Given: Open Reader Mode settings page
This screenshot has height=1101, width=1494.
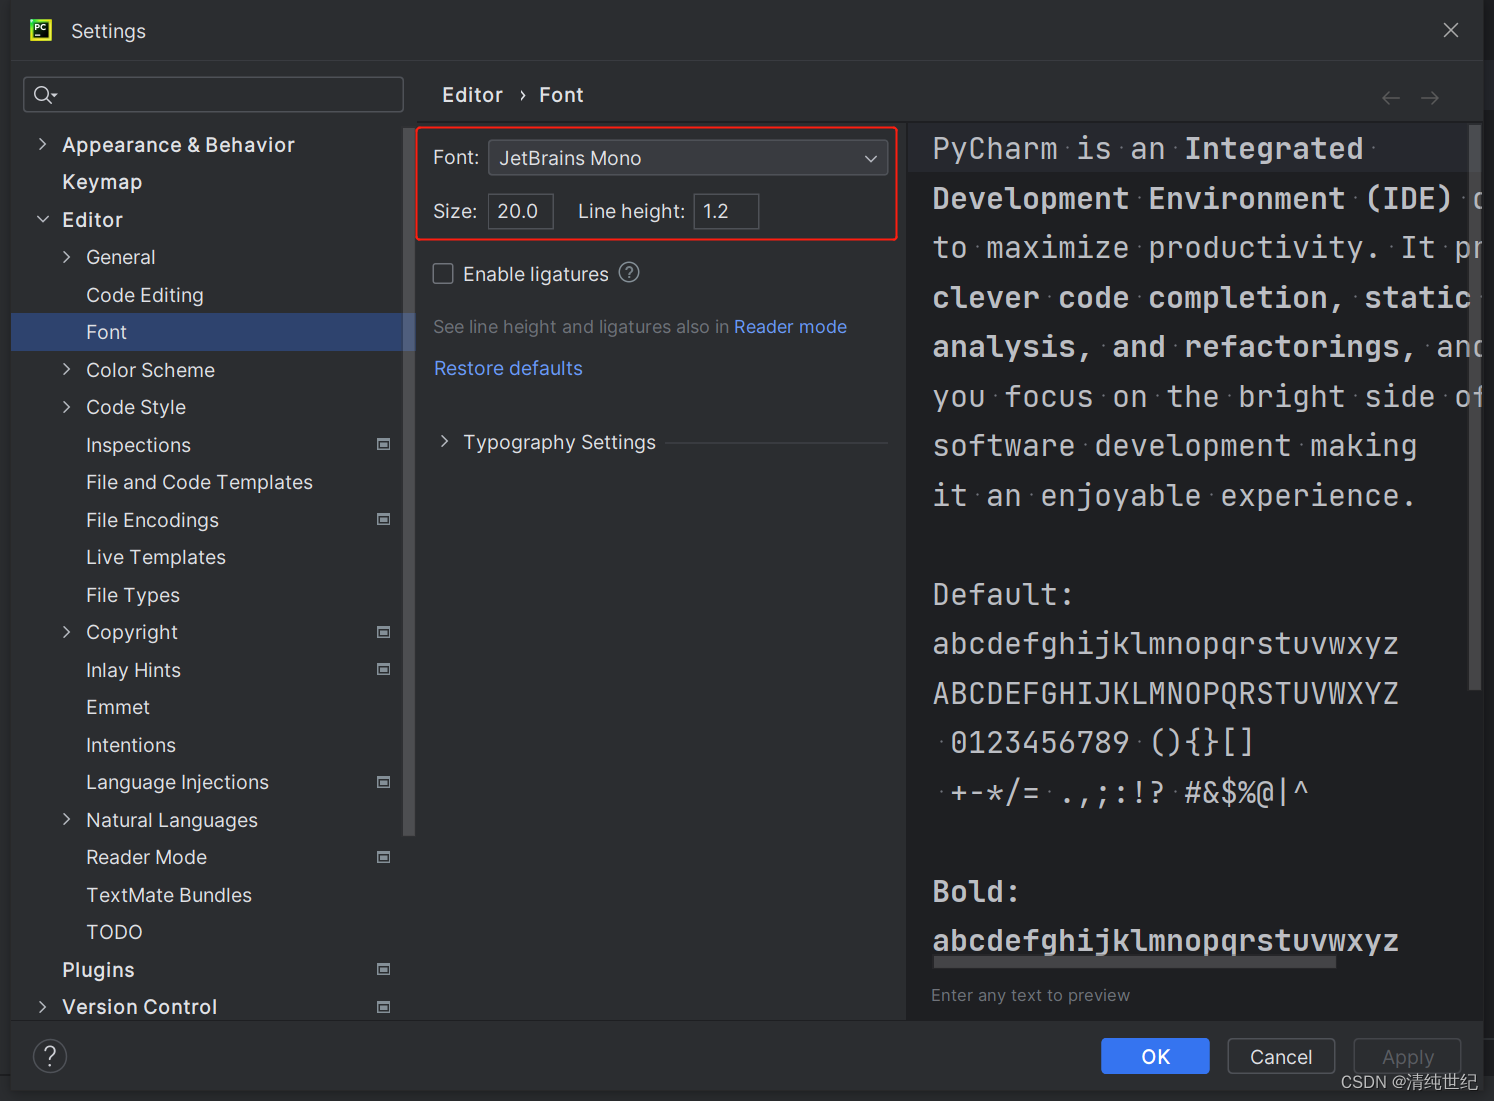Looking at the screenshot, I should pyautogui.click(x=146, y=857).
